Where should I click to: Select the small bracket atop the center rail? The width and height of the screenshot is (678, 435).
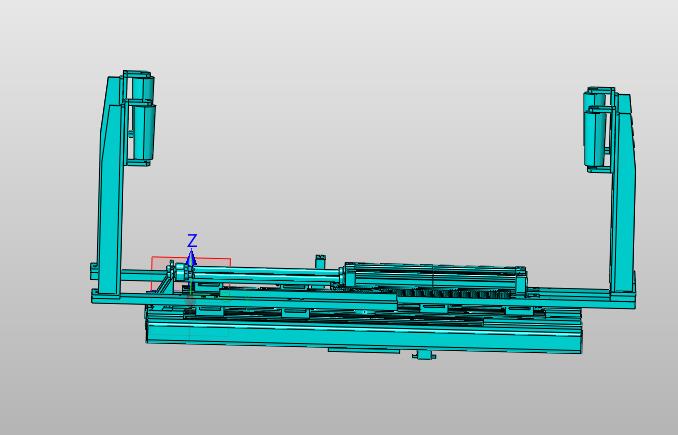(x=320, y=261)
